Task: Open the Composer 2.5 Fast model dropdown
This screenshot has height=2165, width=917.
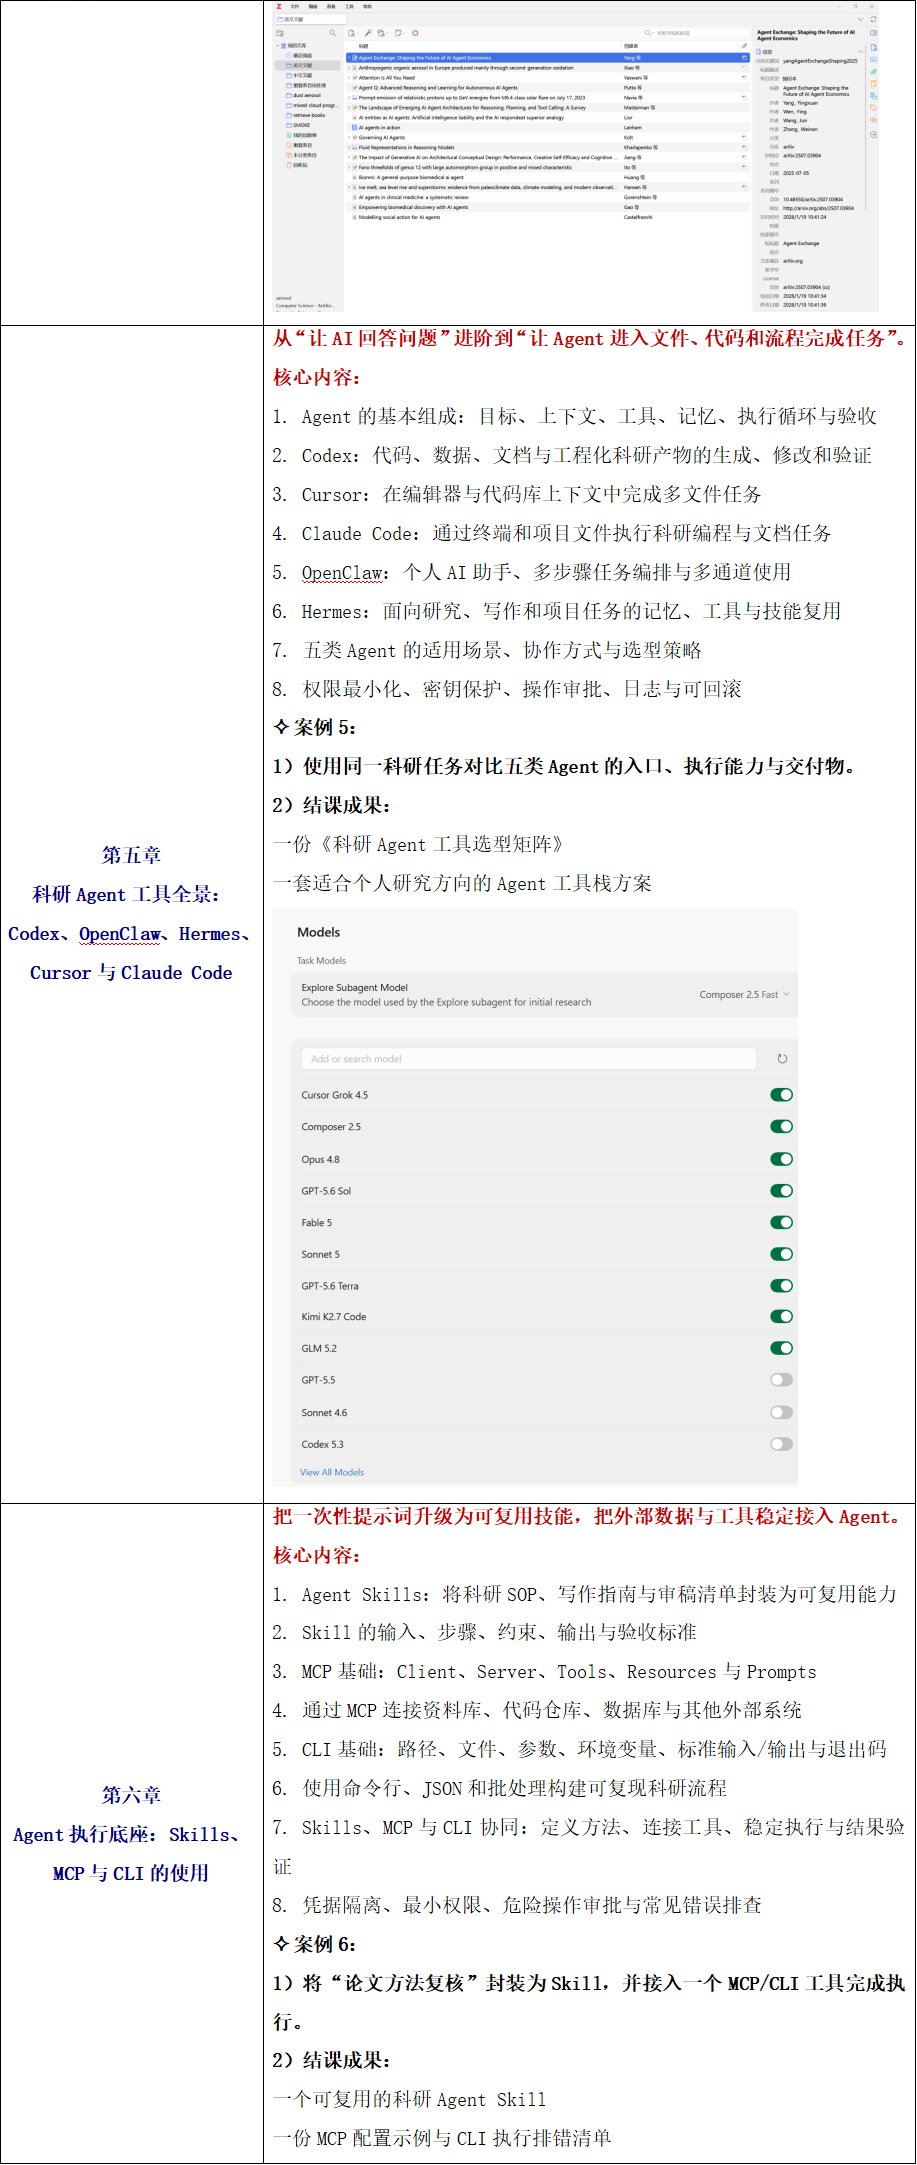Action: (744, 995)
